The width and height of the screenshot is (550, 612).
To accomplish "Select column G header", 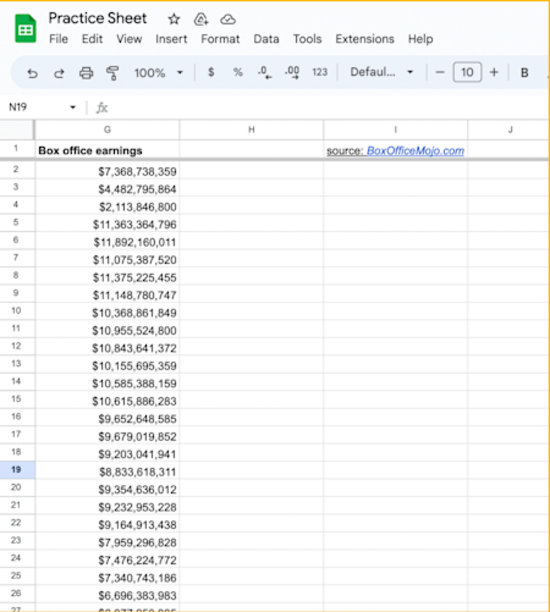I will click(x=107, y=130).
